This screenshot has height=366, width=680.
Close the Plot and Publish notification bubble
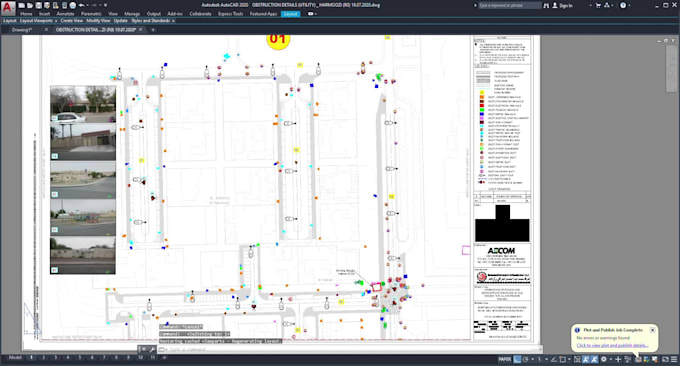[x=652, y=330]
